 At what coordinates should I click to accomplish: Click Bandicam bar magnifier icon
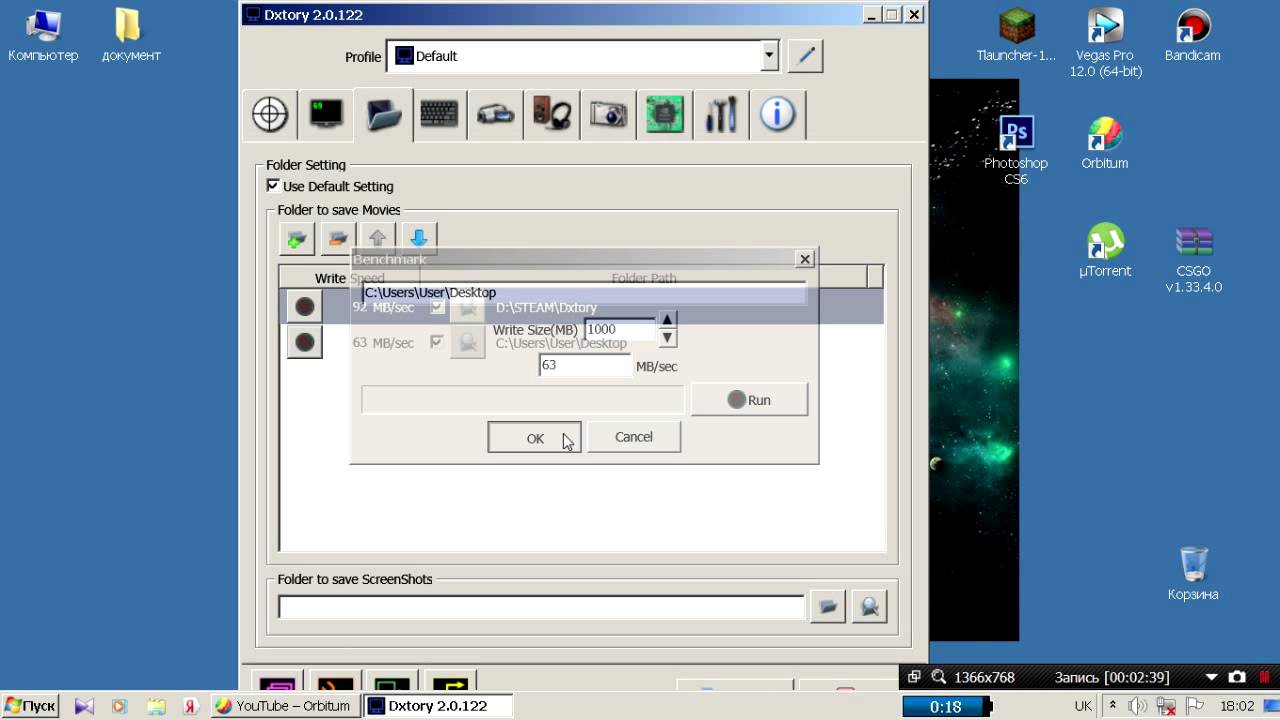tap(938, 677)
